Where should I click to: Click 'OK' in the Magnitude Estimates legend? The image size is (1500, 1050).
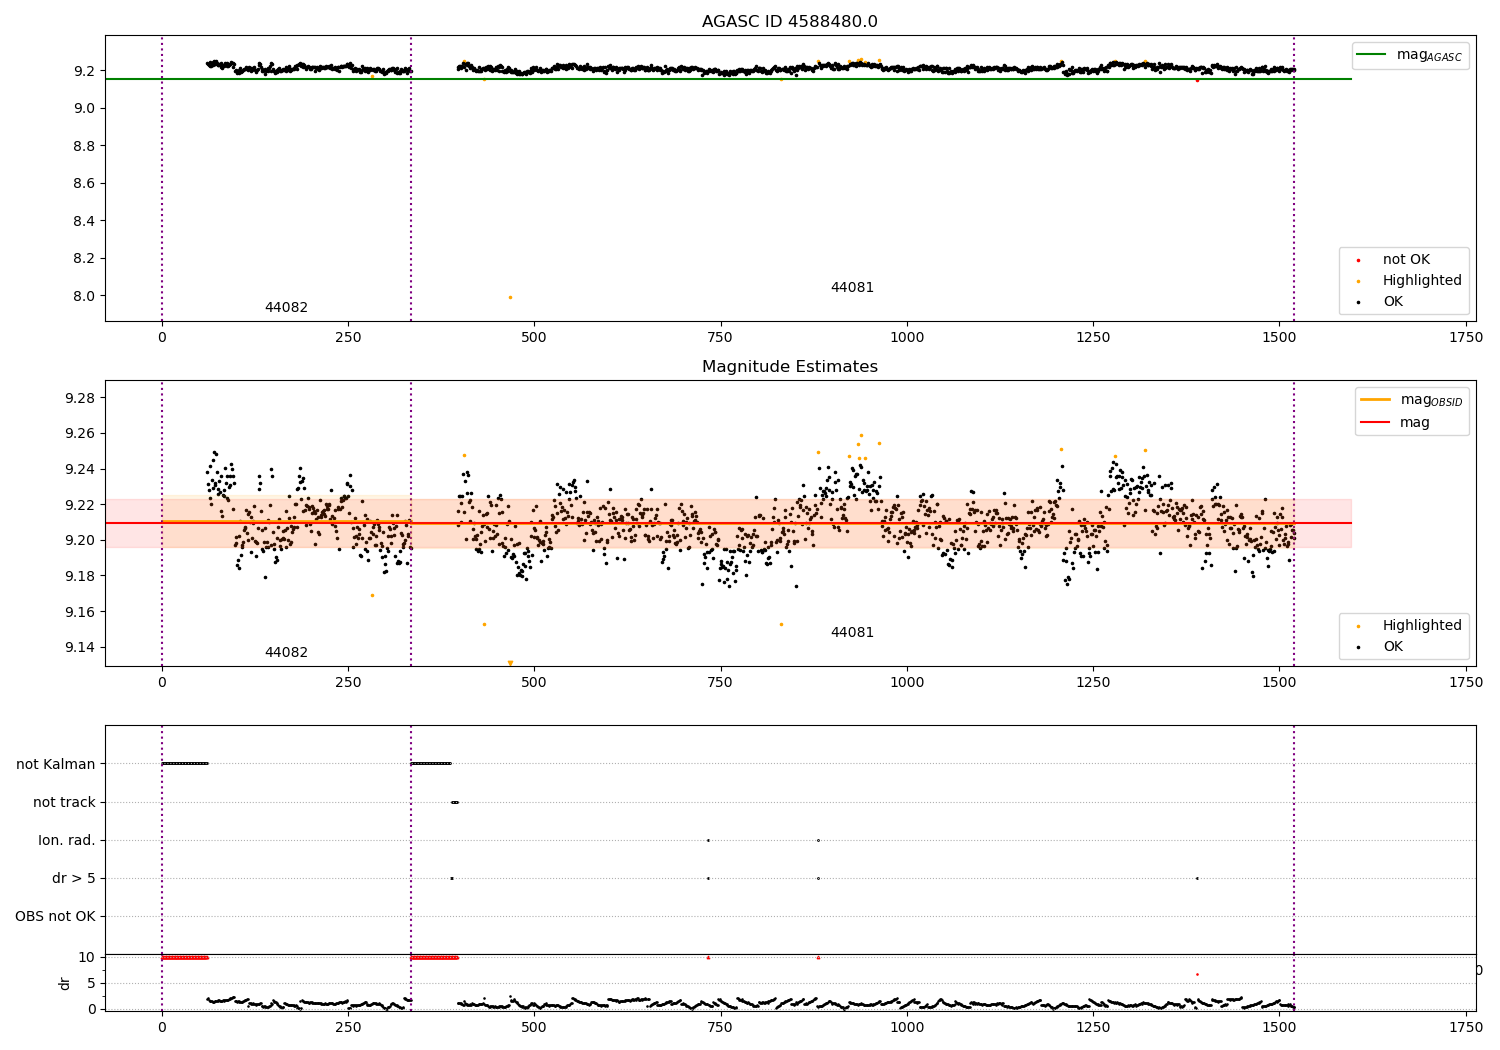pyautogui.click(x=1381, y=647)
